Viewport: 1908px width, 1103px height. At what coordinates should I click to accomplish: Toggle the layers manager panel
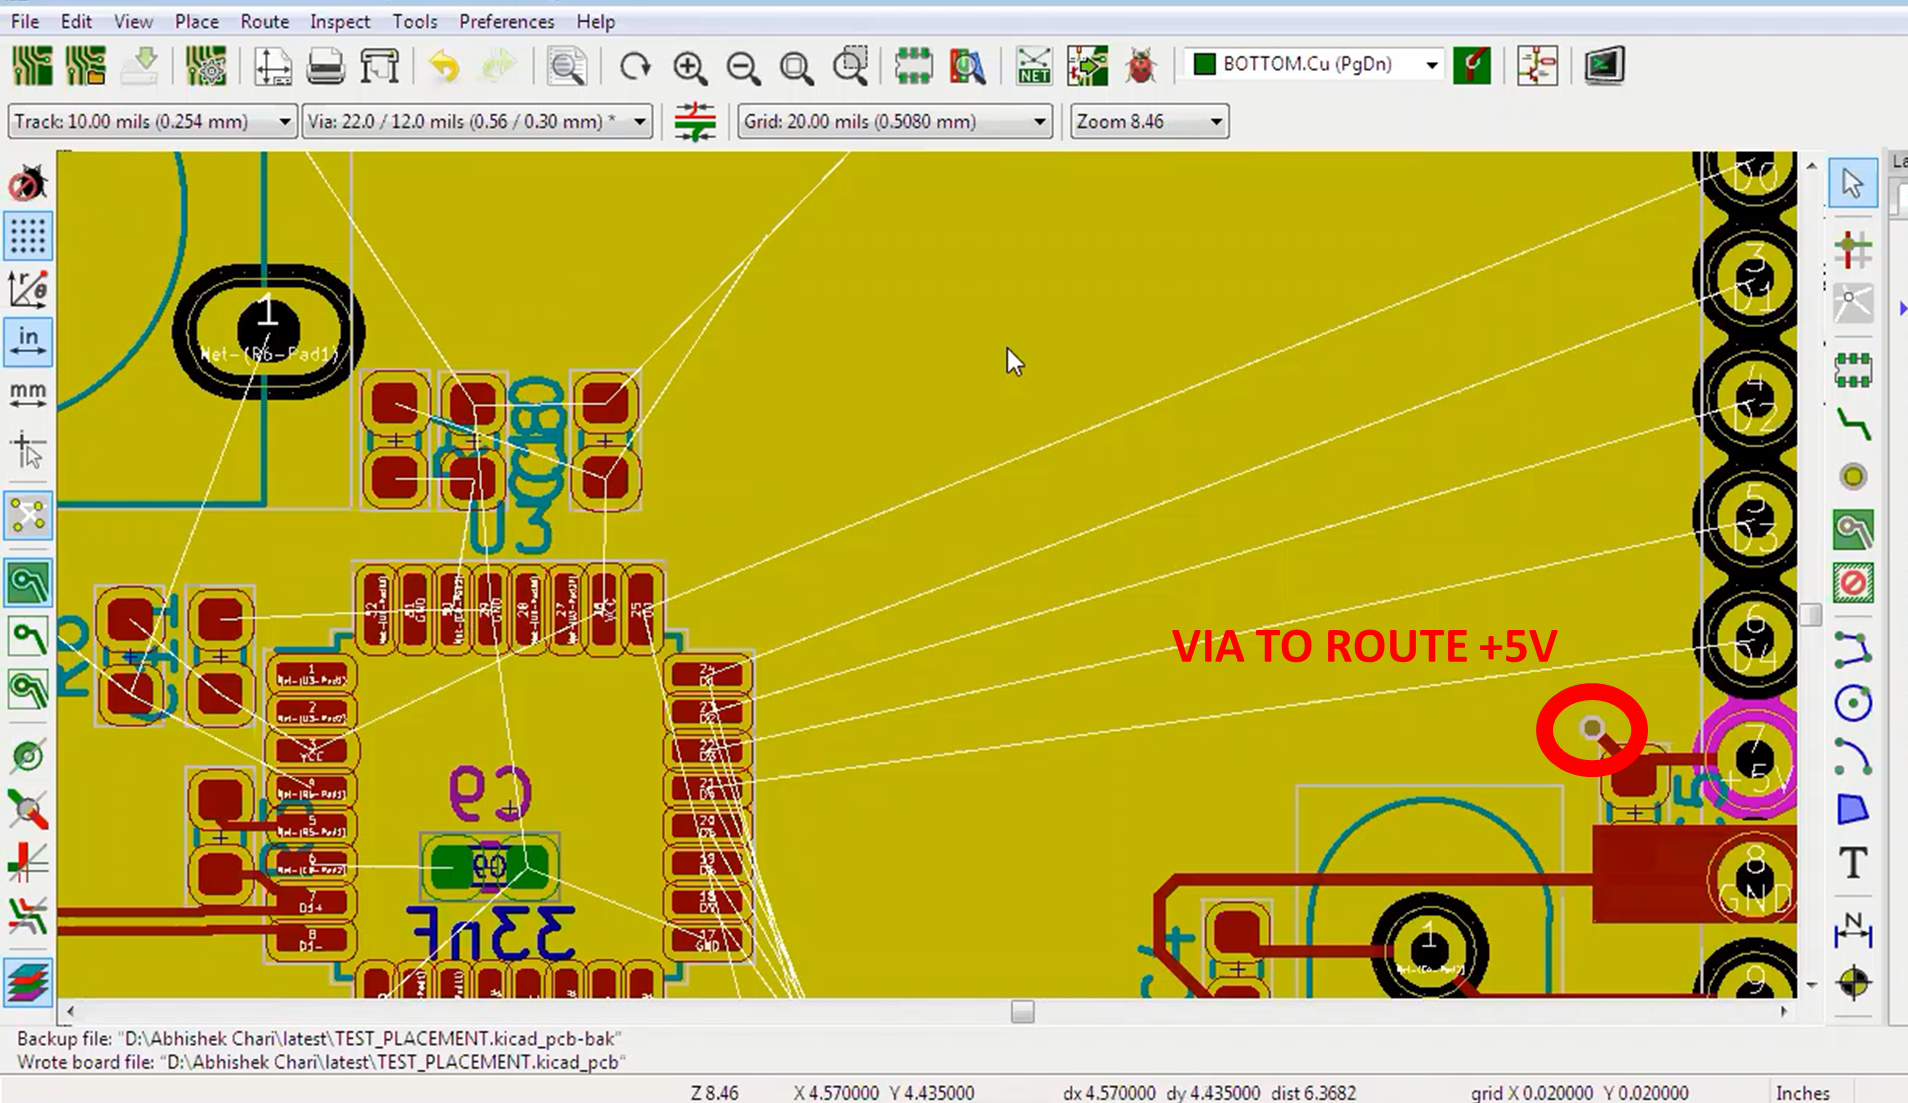pyautogui.click(x=28, y=982)
